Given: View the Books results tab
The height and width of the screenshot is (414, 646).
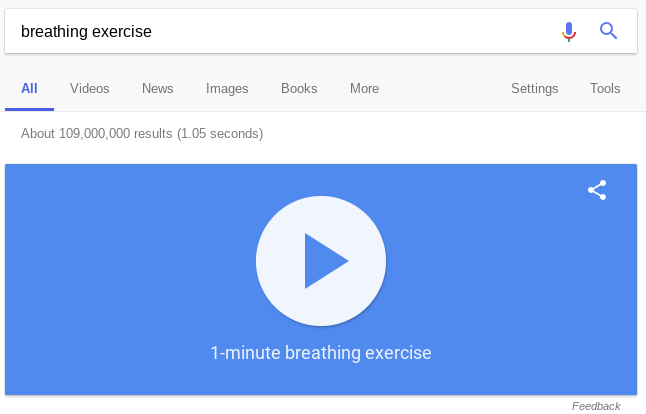Looking at the screenshot, I should coord(299,89).
